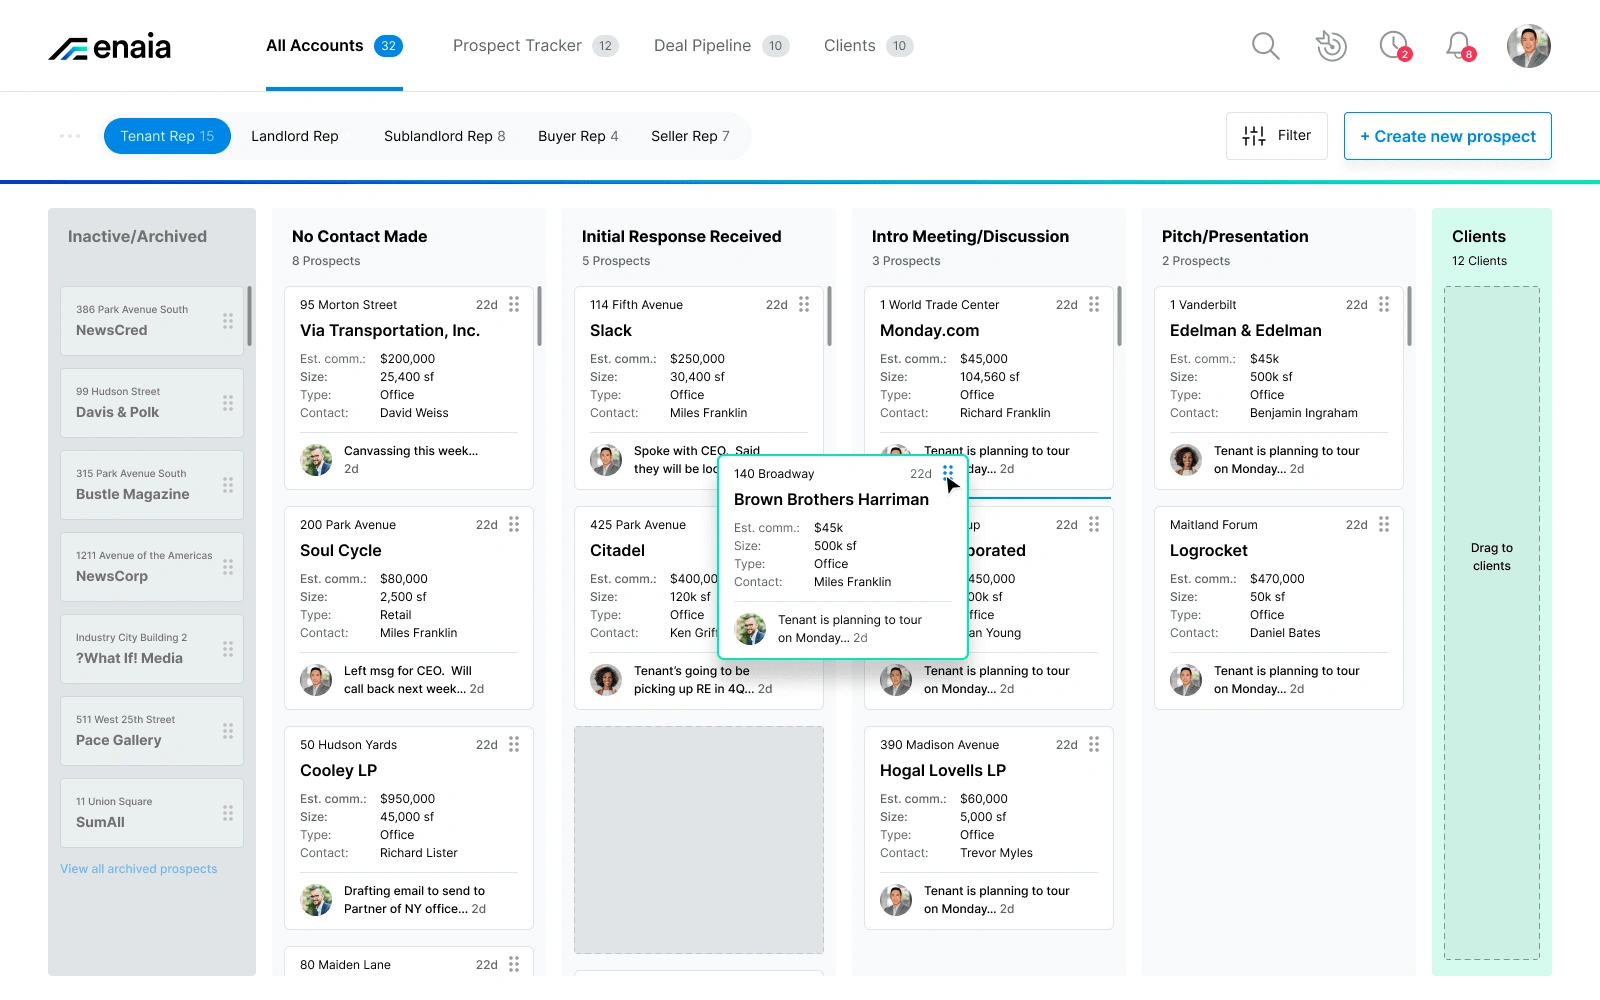Viewport: 1600px width, 1000px height.
Task: Click drag handle on archived Davis & Polk
Action: point(228,403)
